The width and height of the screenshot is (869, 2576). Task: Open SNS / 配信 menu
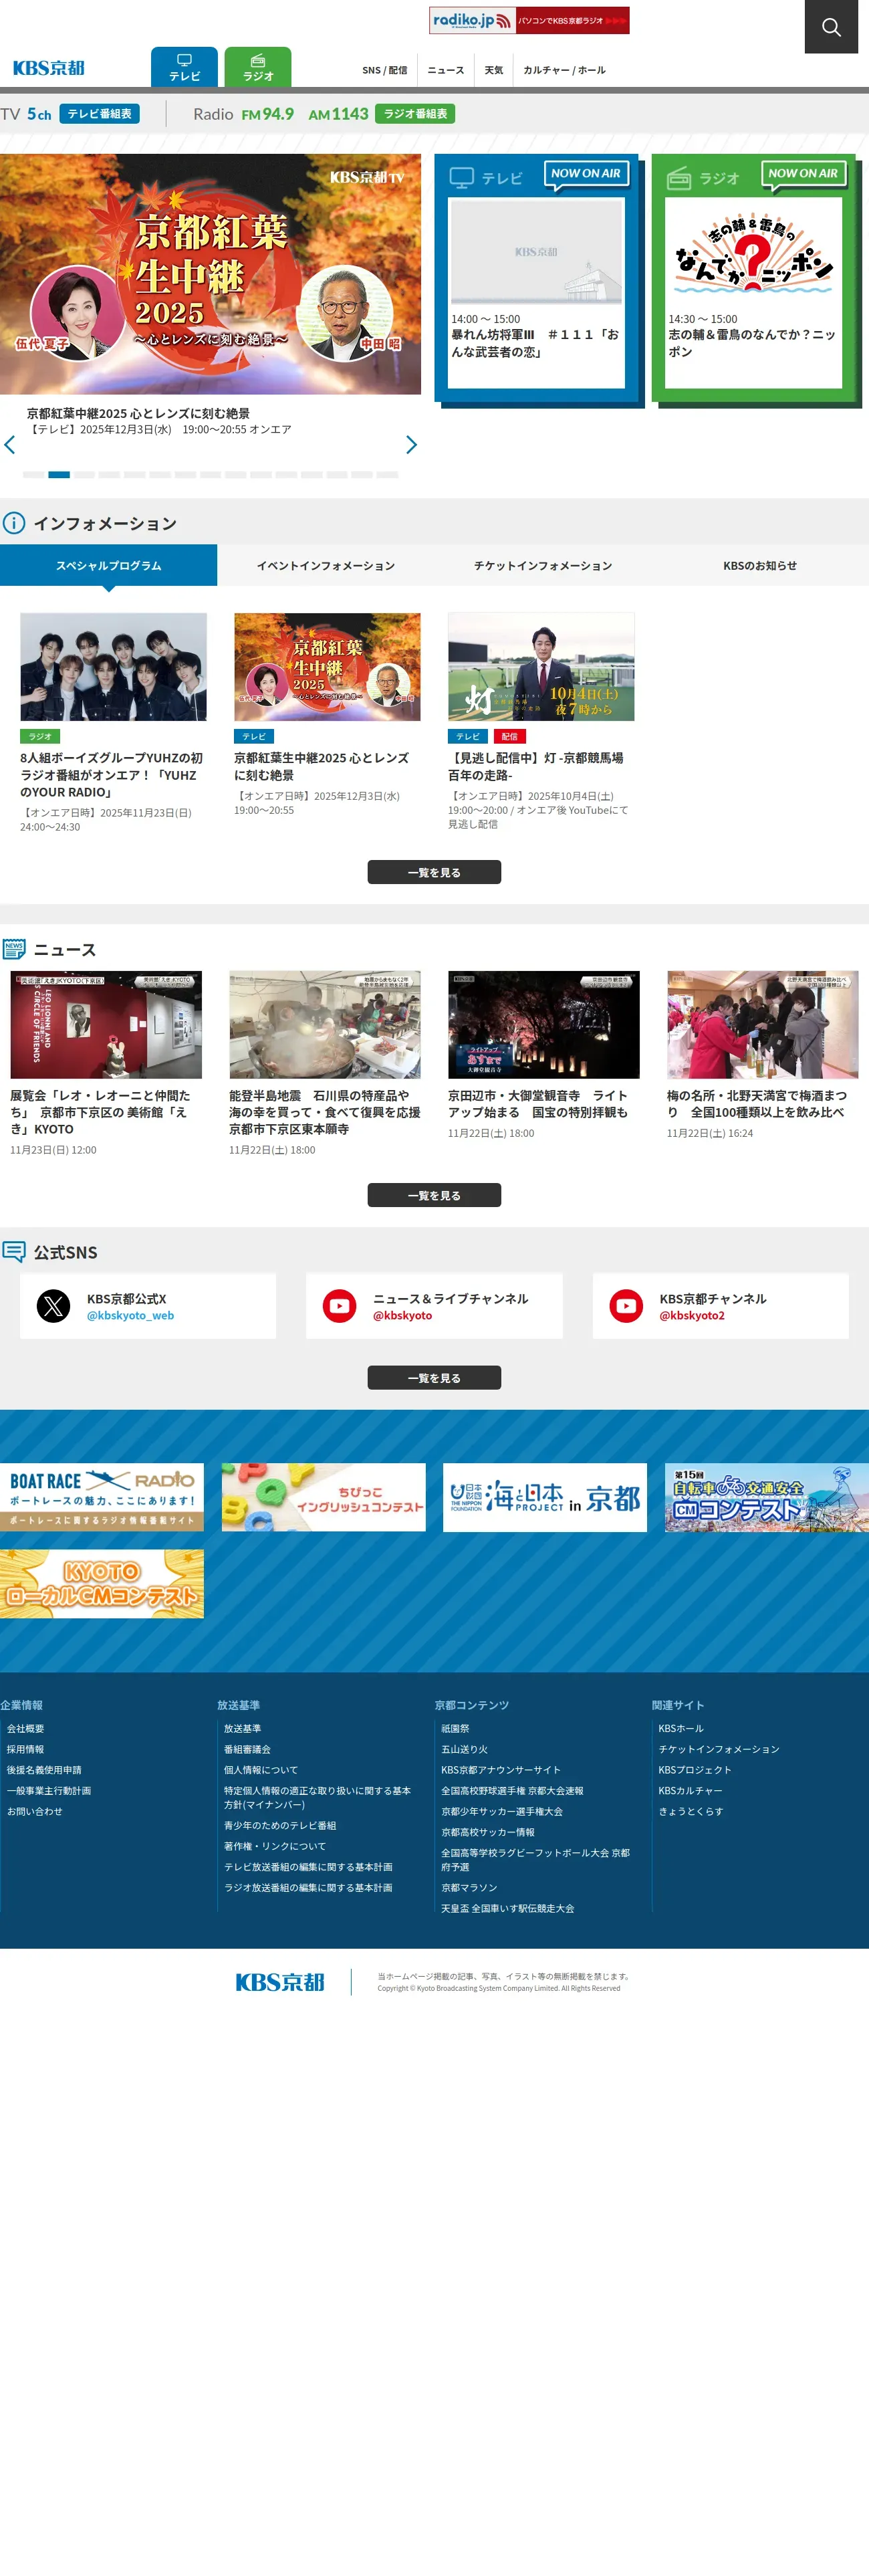[x=385, y=70]
